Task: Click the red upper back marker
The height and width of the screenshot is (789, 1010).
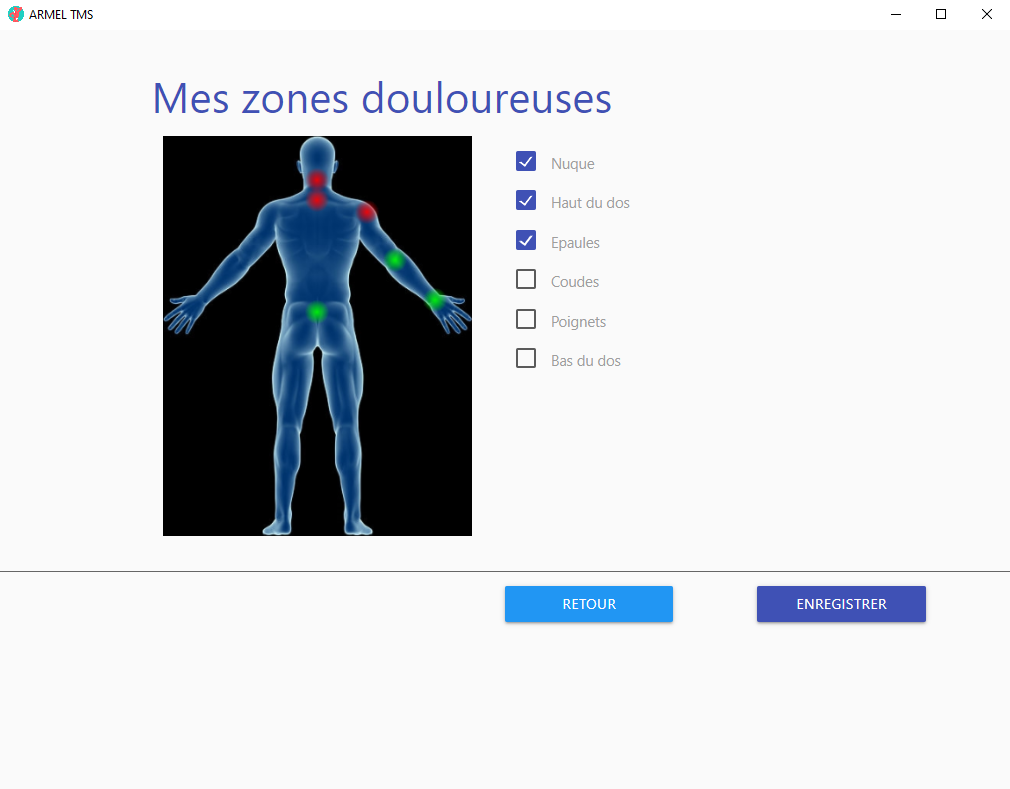Action: pos(316,200)
